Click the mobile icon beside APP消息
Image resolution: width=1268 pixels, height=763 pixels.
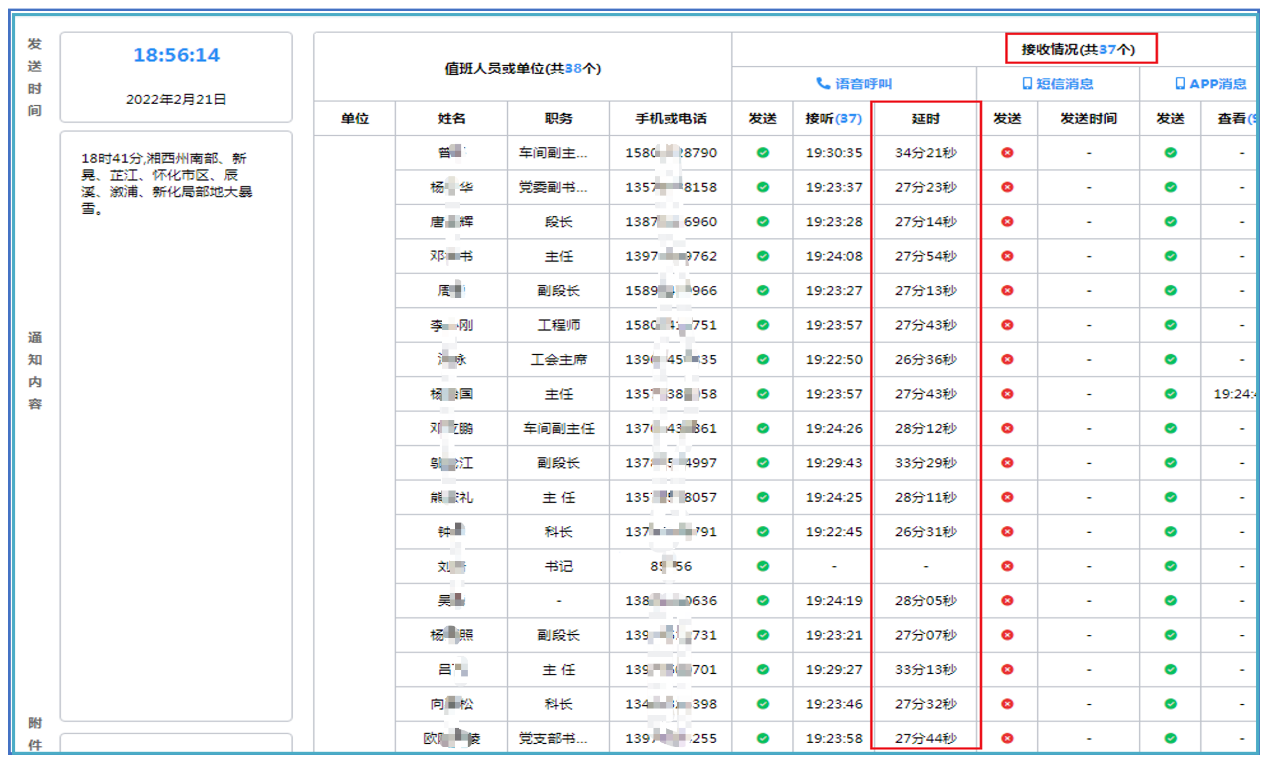(1180, 84)
